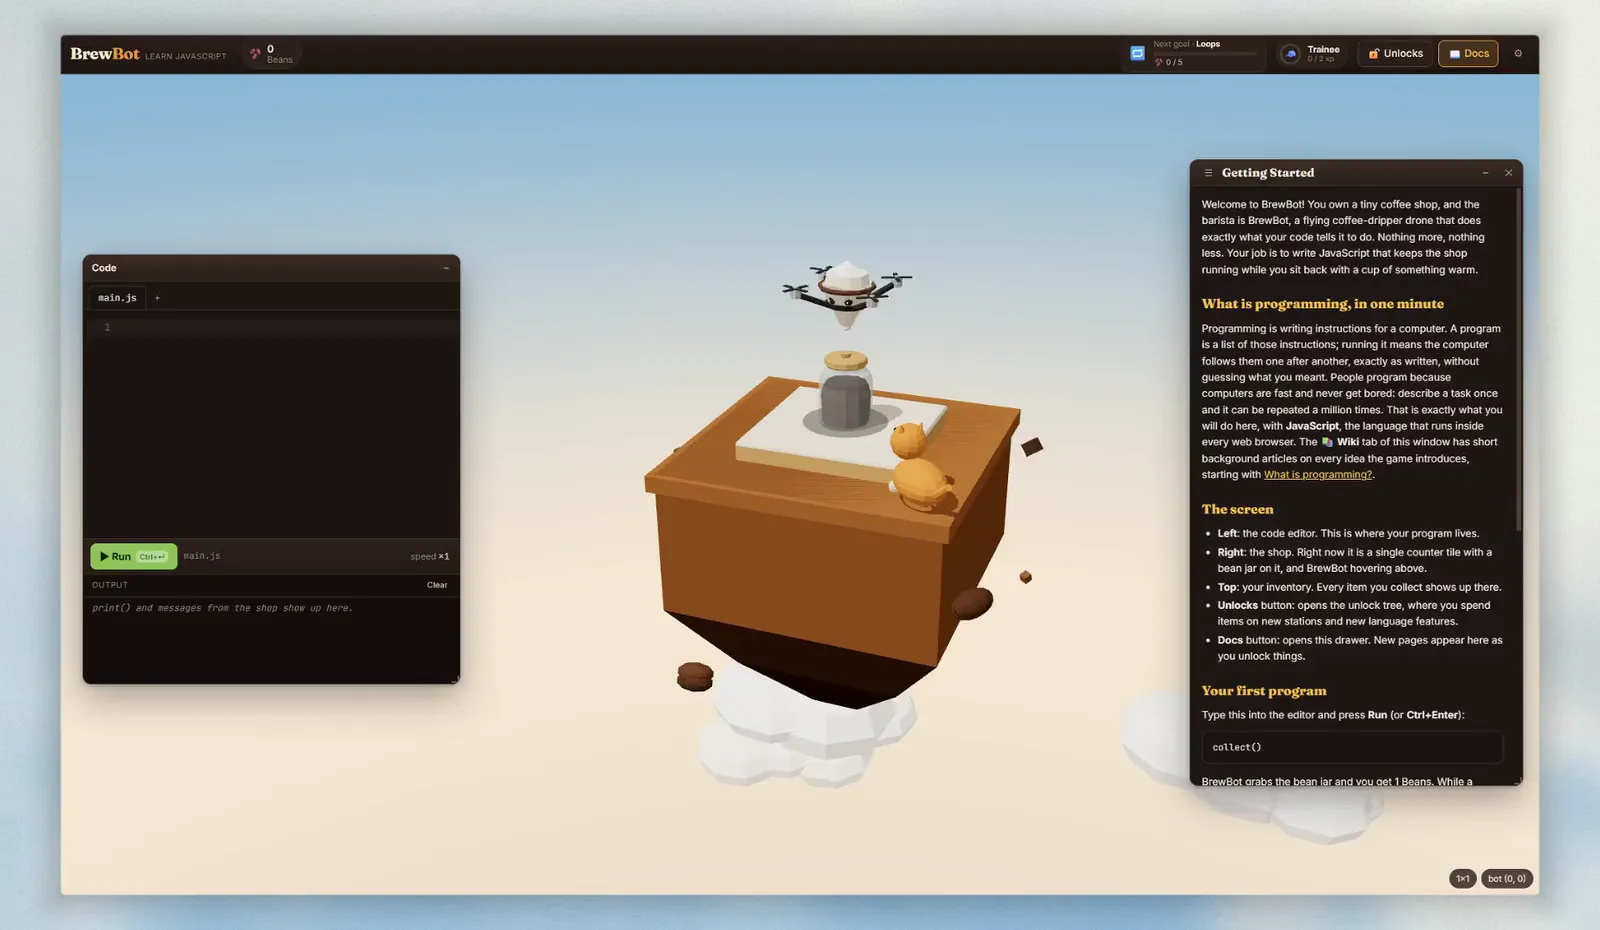Click the main.js label beside Run
1600x930 pixels.
pos(202,556)
